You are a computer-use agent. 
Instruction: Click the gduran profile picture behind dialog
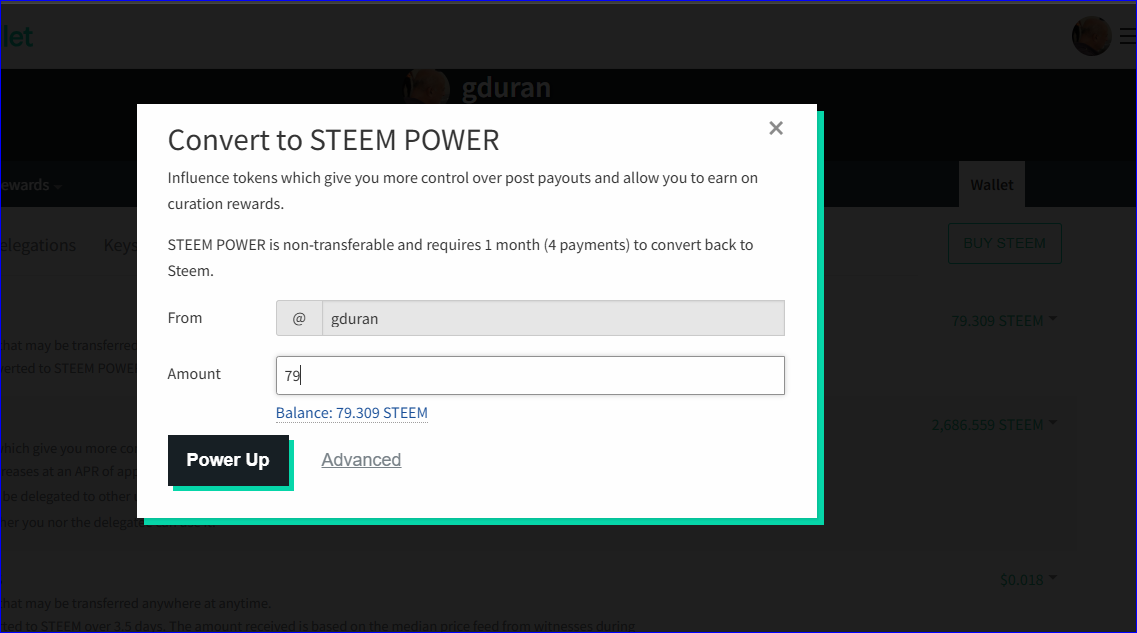(x=427, y=87)
